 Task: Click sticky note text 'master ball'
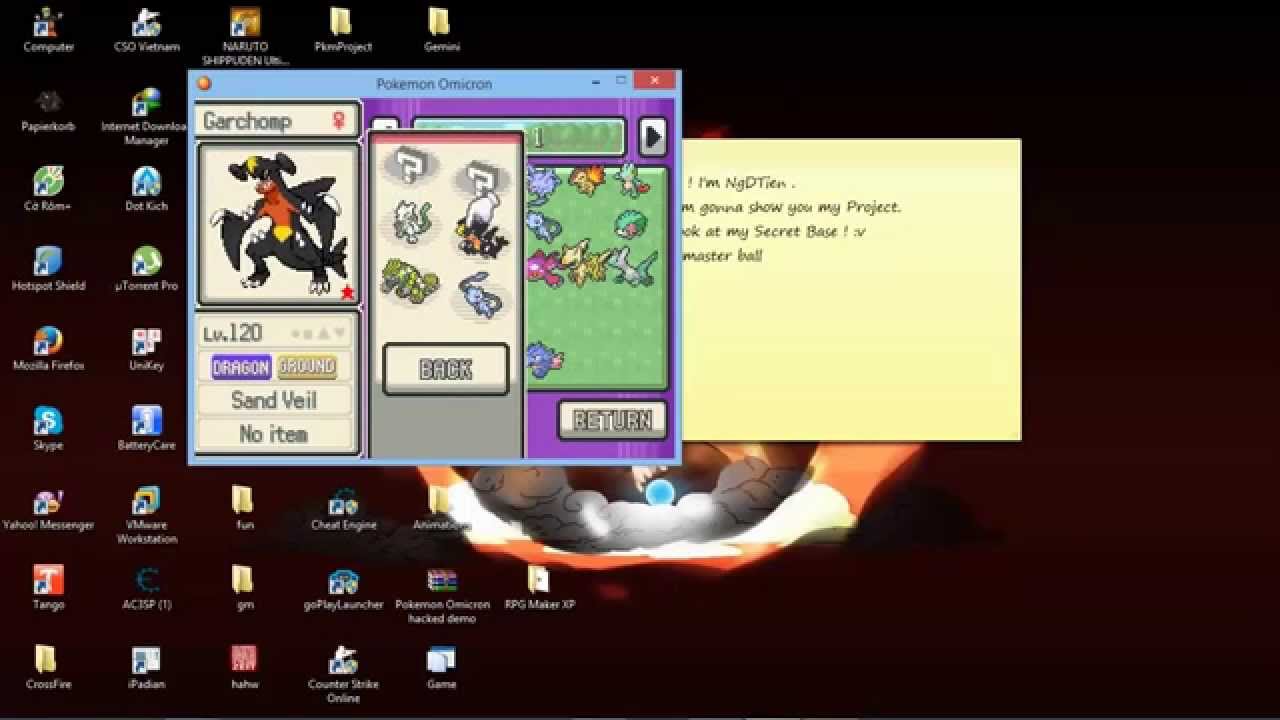(722, 255)
